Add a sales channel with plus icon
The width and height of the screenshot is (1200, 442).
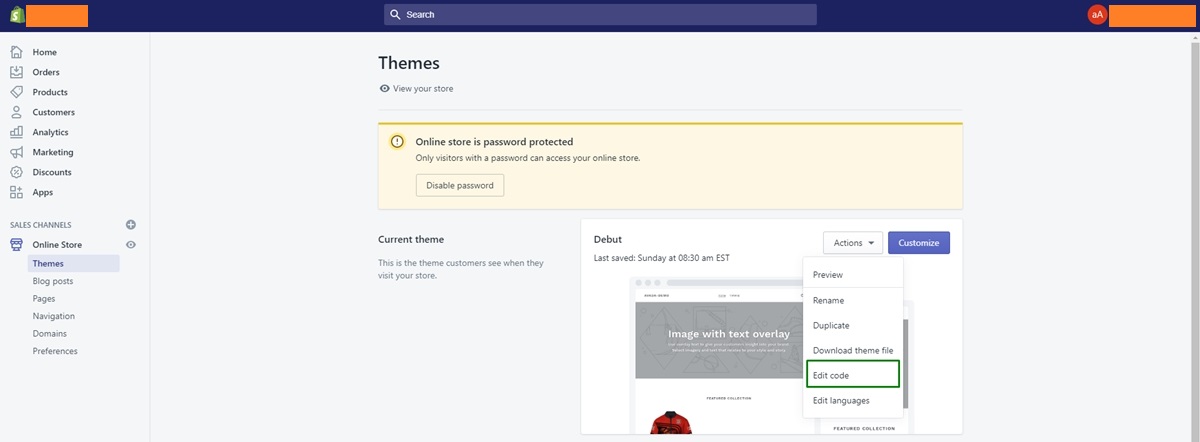131,225
